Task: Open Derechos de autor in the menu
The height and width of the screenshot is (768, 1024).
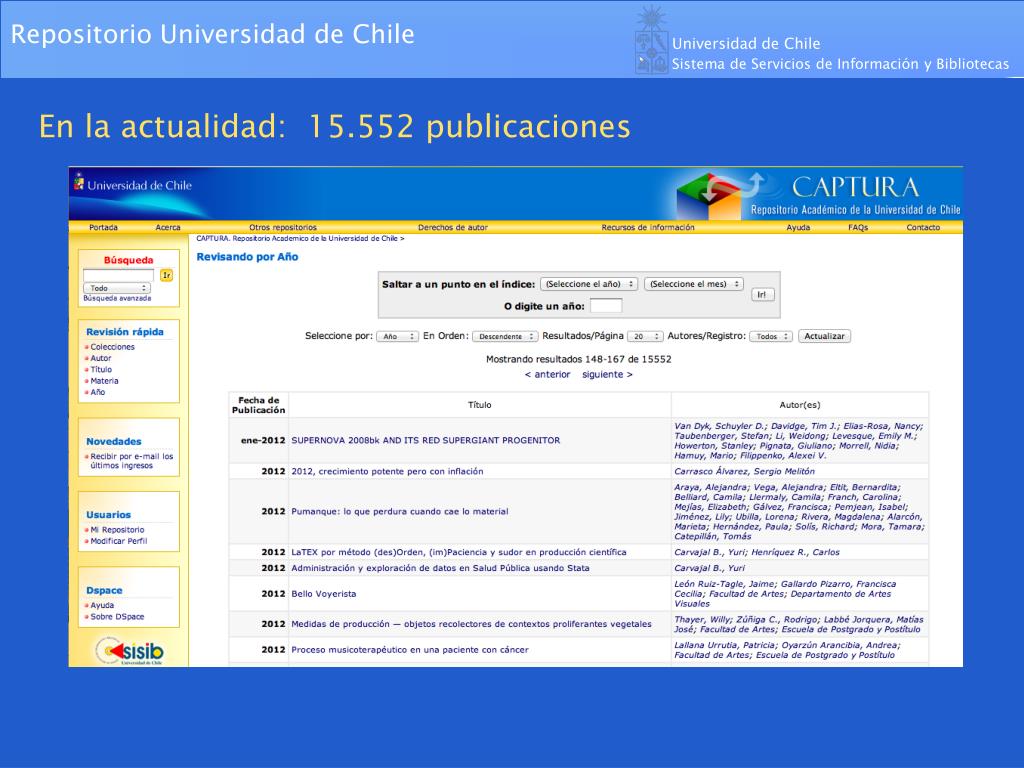Action: tap(453, 227)
